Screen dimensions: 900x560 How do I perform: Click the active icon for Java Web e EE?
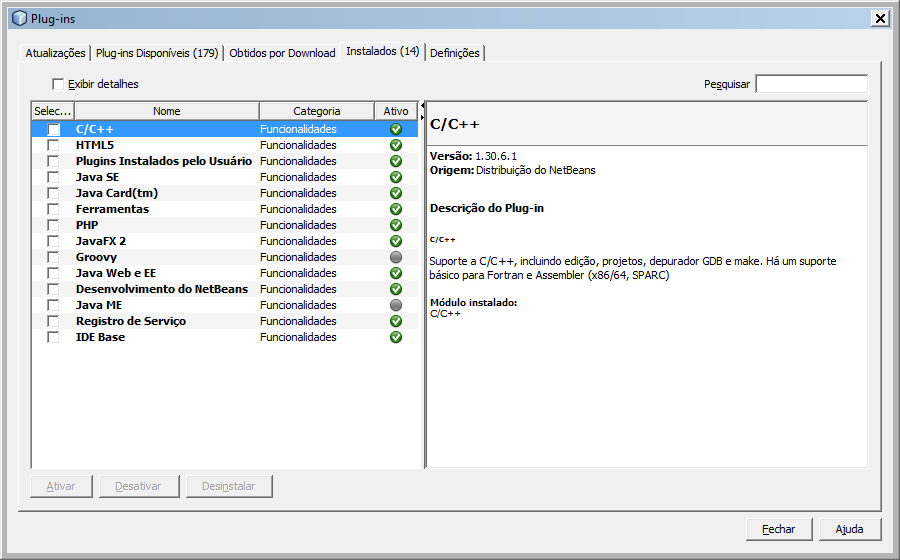coord(395,273)
